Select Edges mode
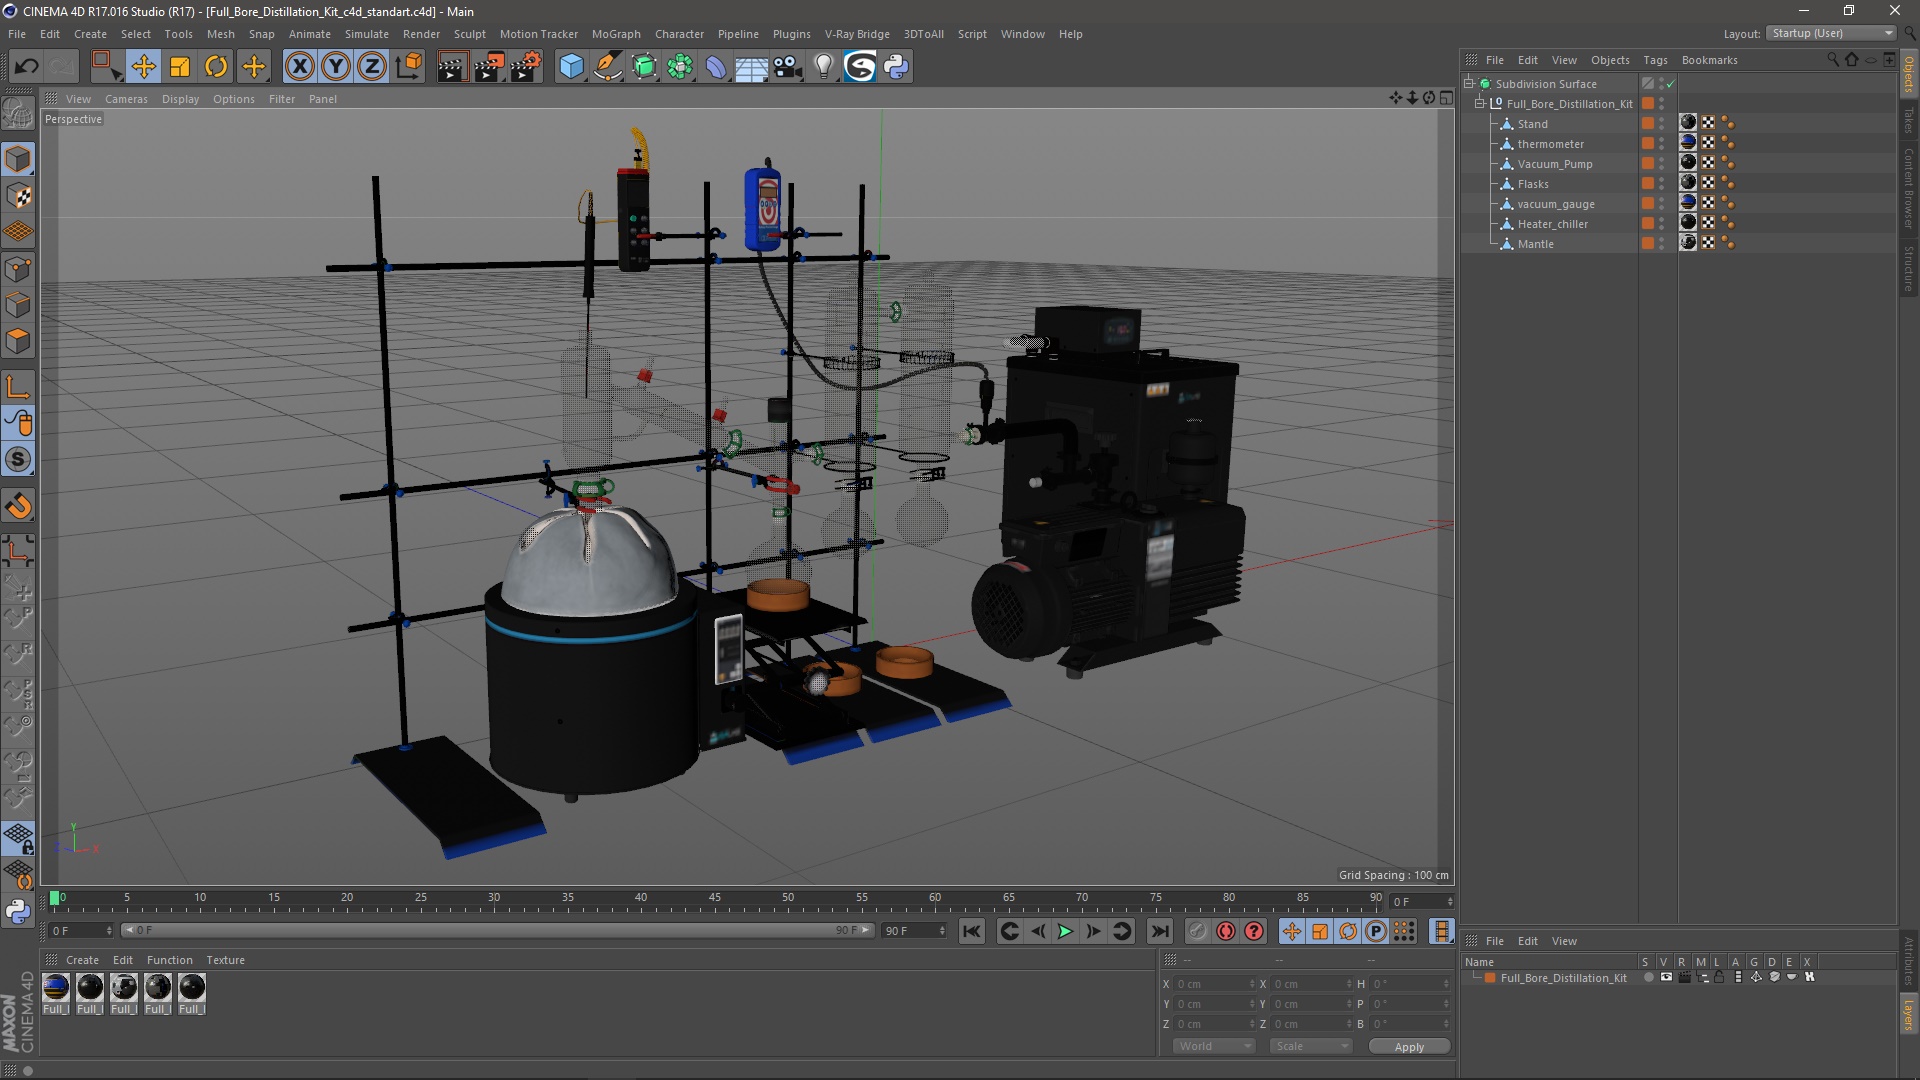Viewport: 1920px width, 1080px height. pyautogui.click(x=18, y=305)
